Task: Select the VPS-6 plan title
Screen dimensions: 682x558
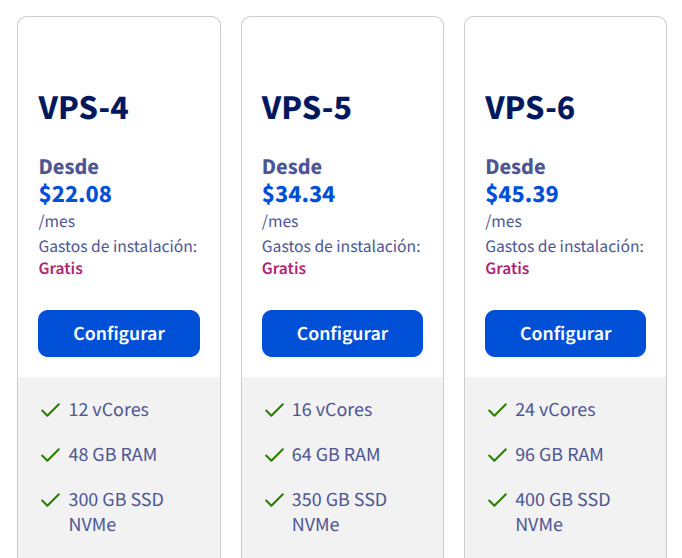Action: point(530,108)
